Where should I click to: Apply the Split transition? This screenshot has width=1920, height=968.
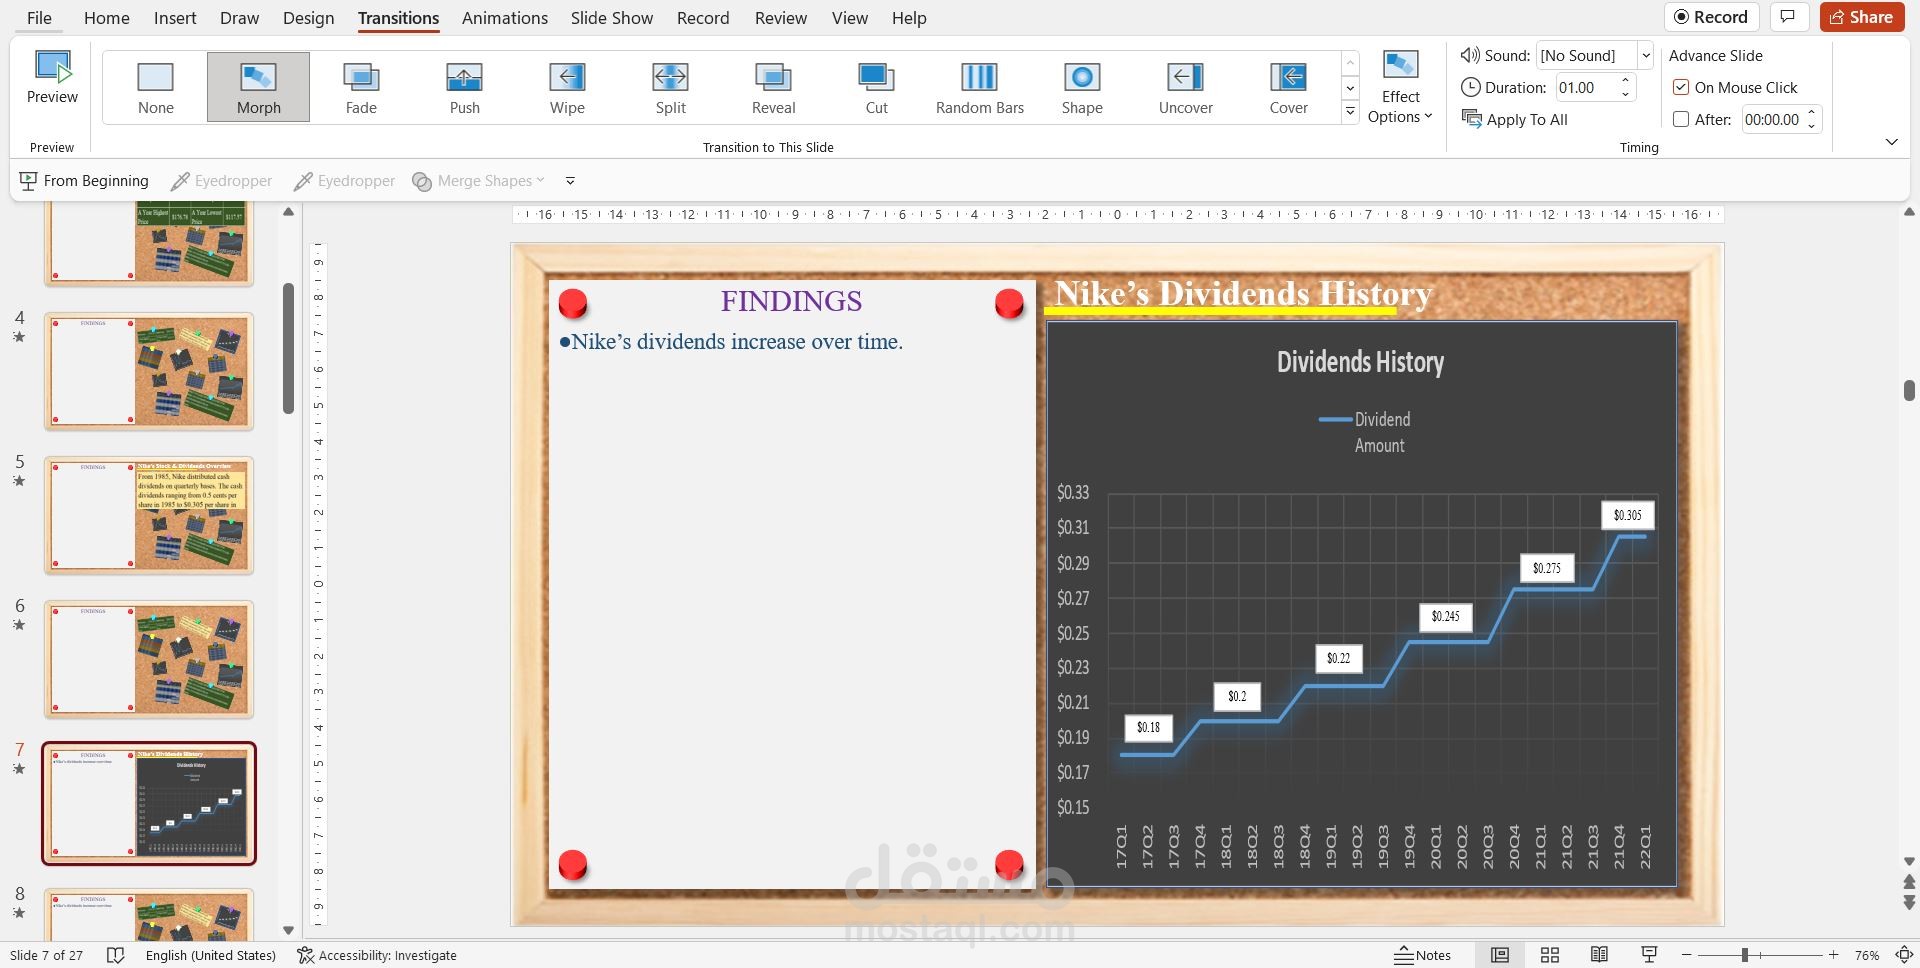coord(670,88)
